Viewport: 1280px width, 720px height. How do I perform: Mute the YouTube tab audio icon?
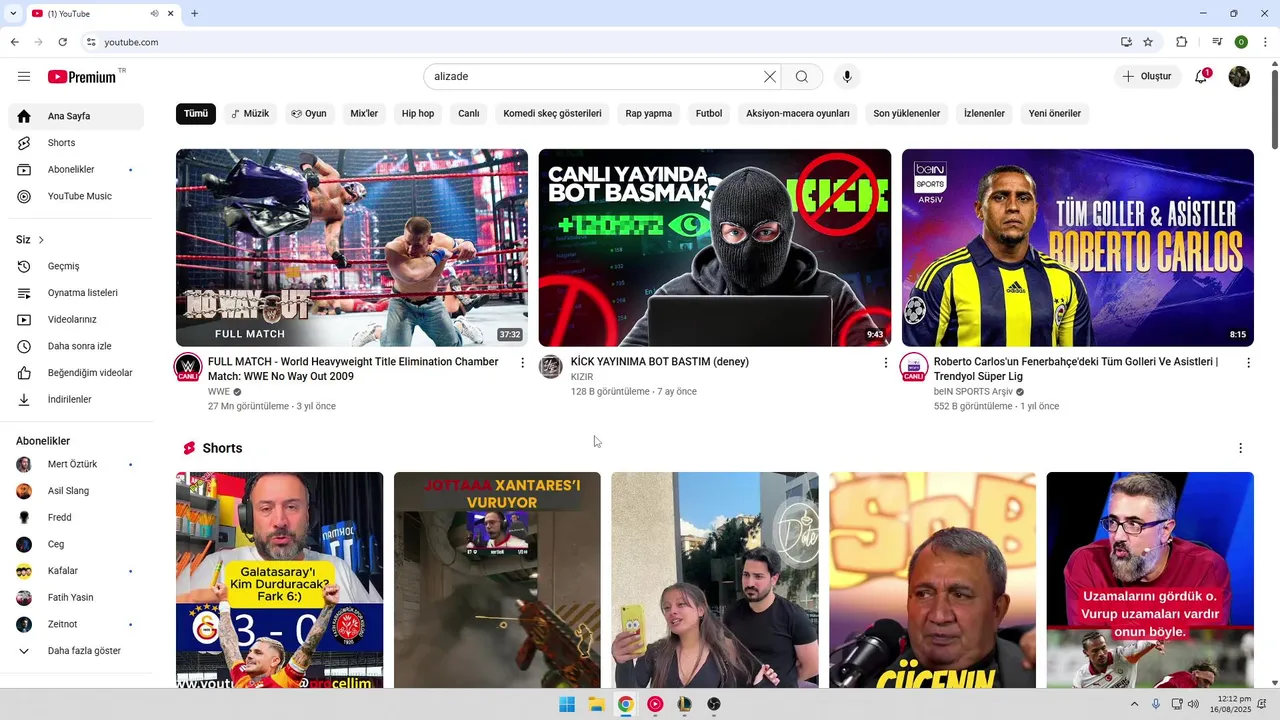[x=154, y=14]
